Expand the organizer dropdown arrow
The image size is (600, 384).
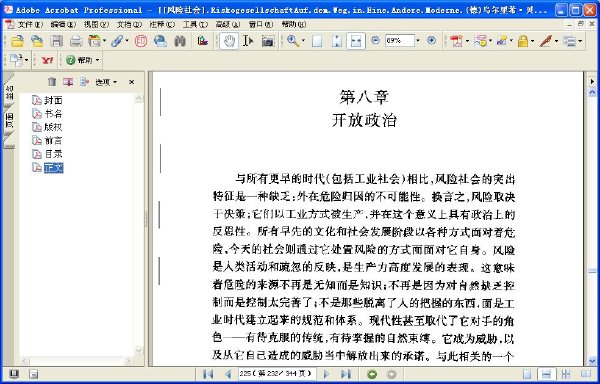(x=104, y=41)
